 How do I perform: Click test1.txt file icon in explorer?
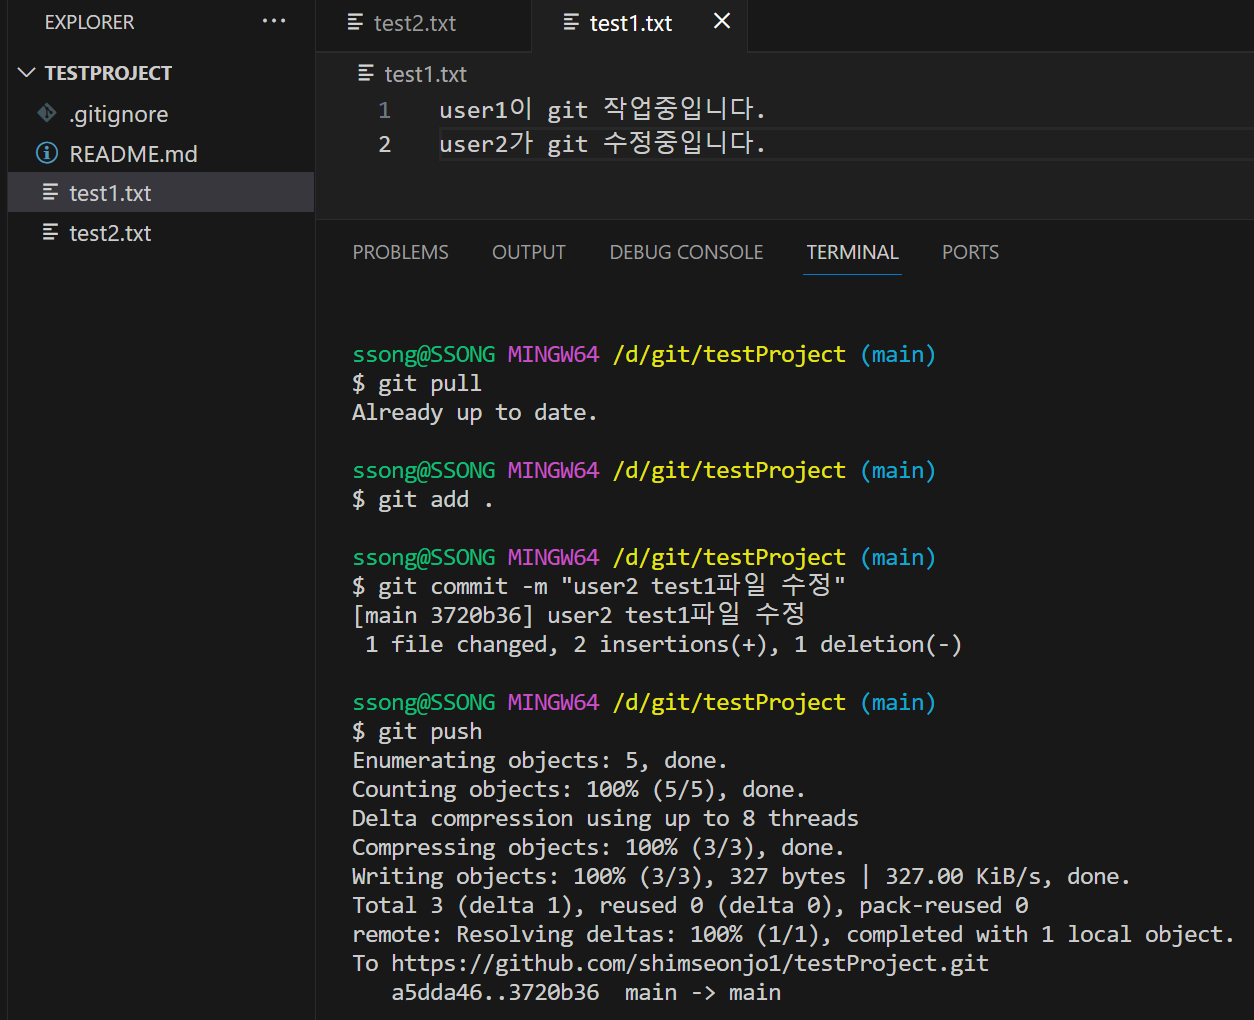click(x=50, y=192)
